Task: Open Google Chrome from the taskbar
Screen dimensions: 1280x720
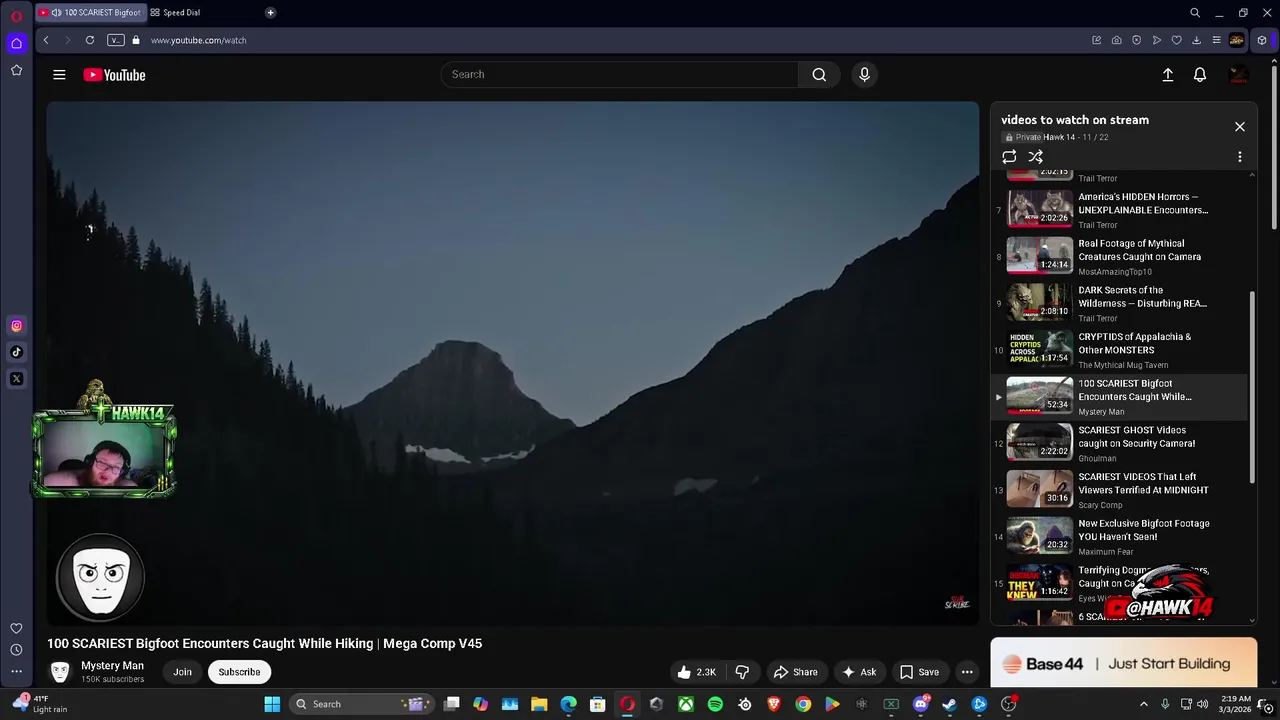Action: tap(803, 704)
